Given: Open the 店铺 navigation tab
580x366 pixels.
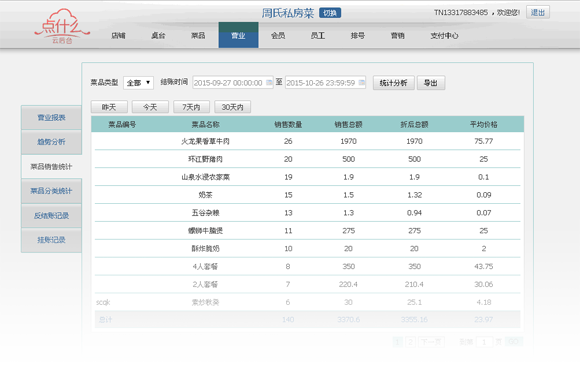Looking at the screenshot, I should pos(118,36).
